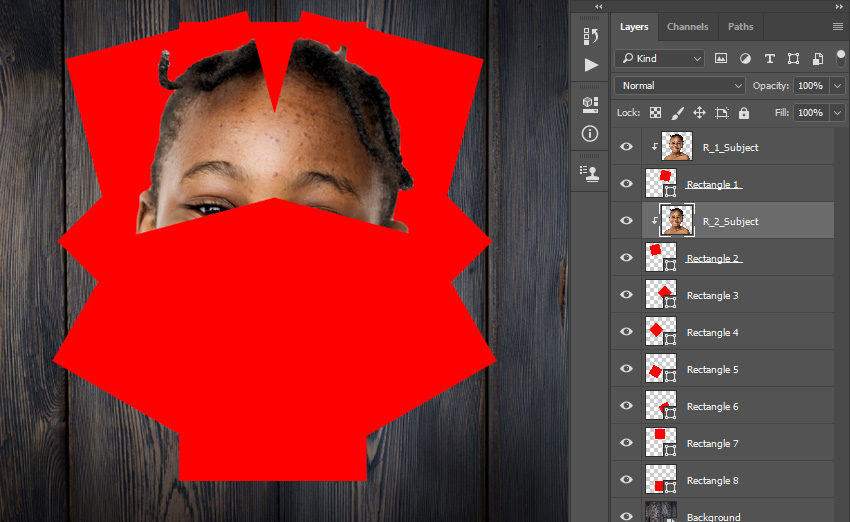The width and height of the screenshot is (850, 522).
Task: Filter layers by smart objects icon
Action: 817,59
